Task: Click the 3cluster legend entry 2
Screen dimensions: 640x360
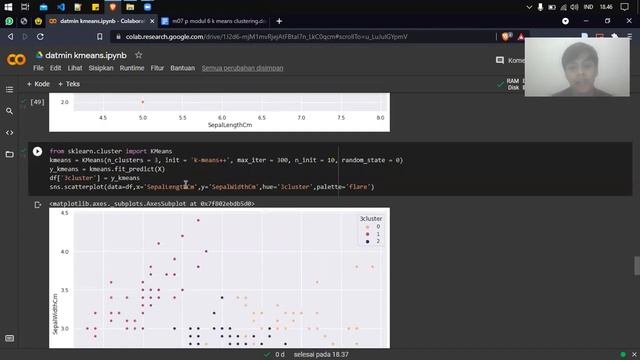Action: pos(373,241)
